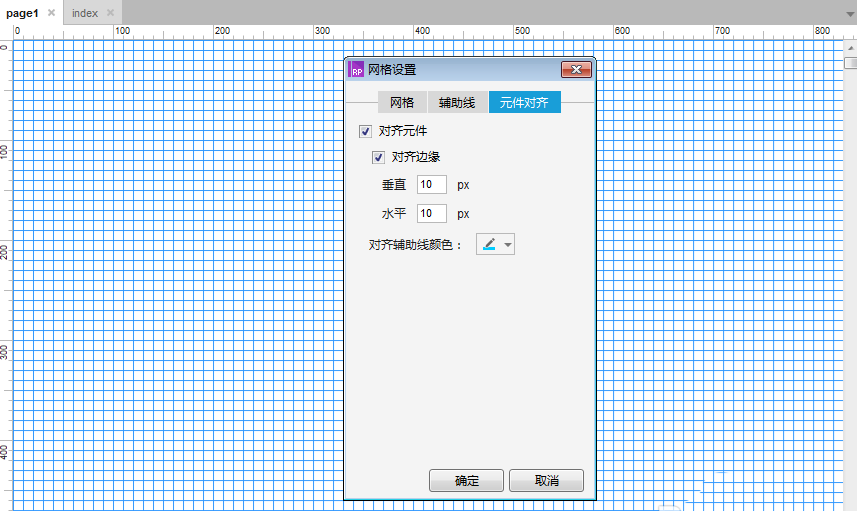857x511 pixels.
Task: Close the page1 tab
Action: tap(51, 13)
